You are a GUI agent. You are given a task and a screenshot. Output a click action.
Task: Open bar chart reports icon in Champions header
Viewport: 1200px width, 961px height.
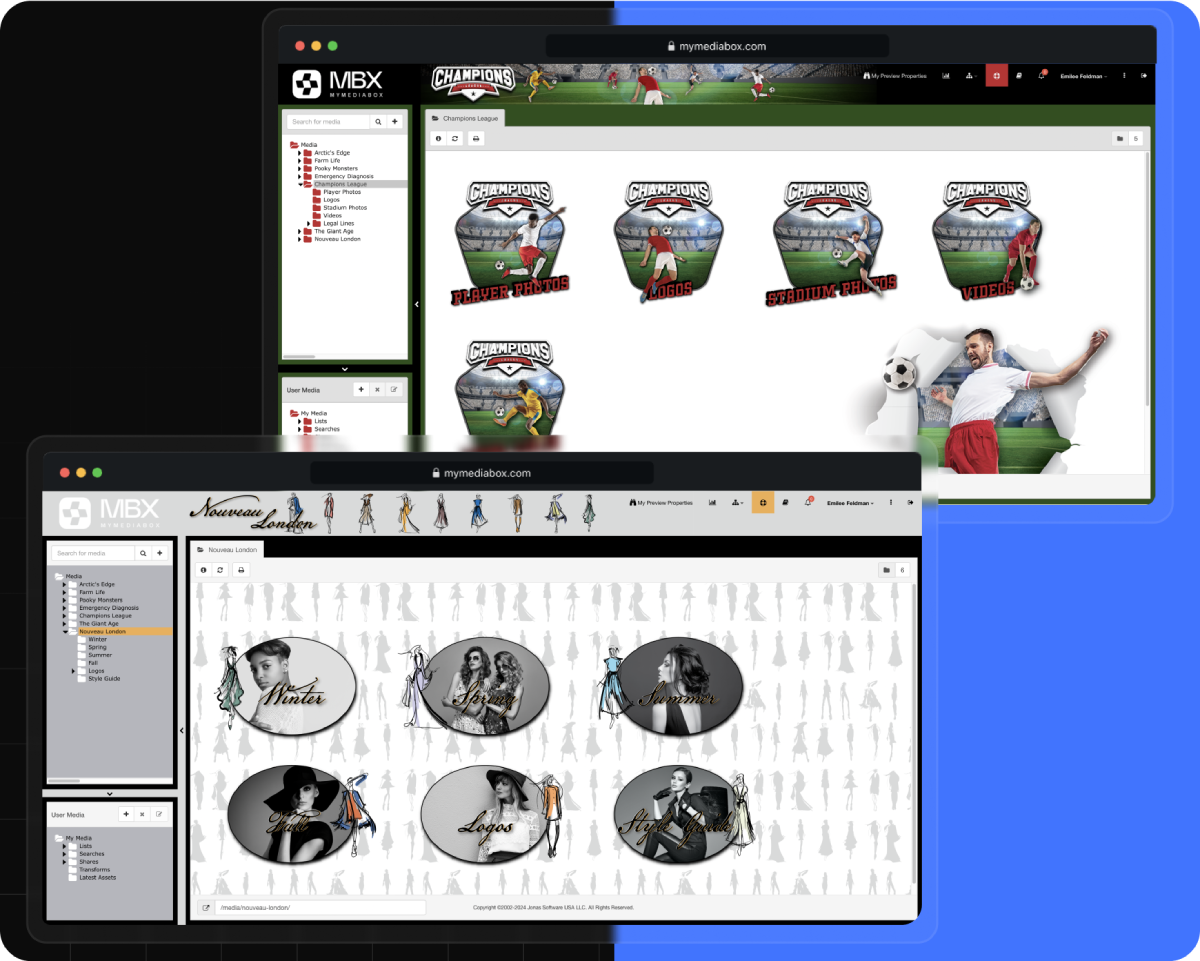coord(945,76)
